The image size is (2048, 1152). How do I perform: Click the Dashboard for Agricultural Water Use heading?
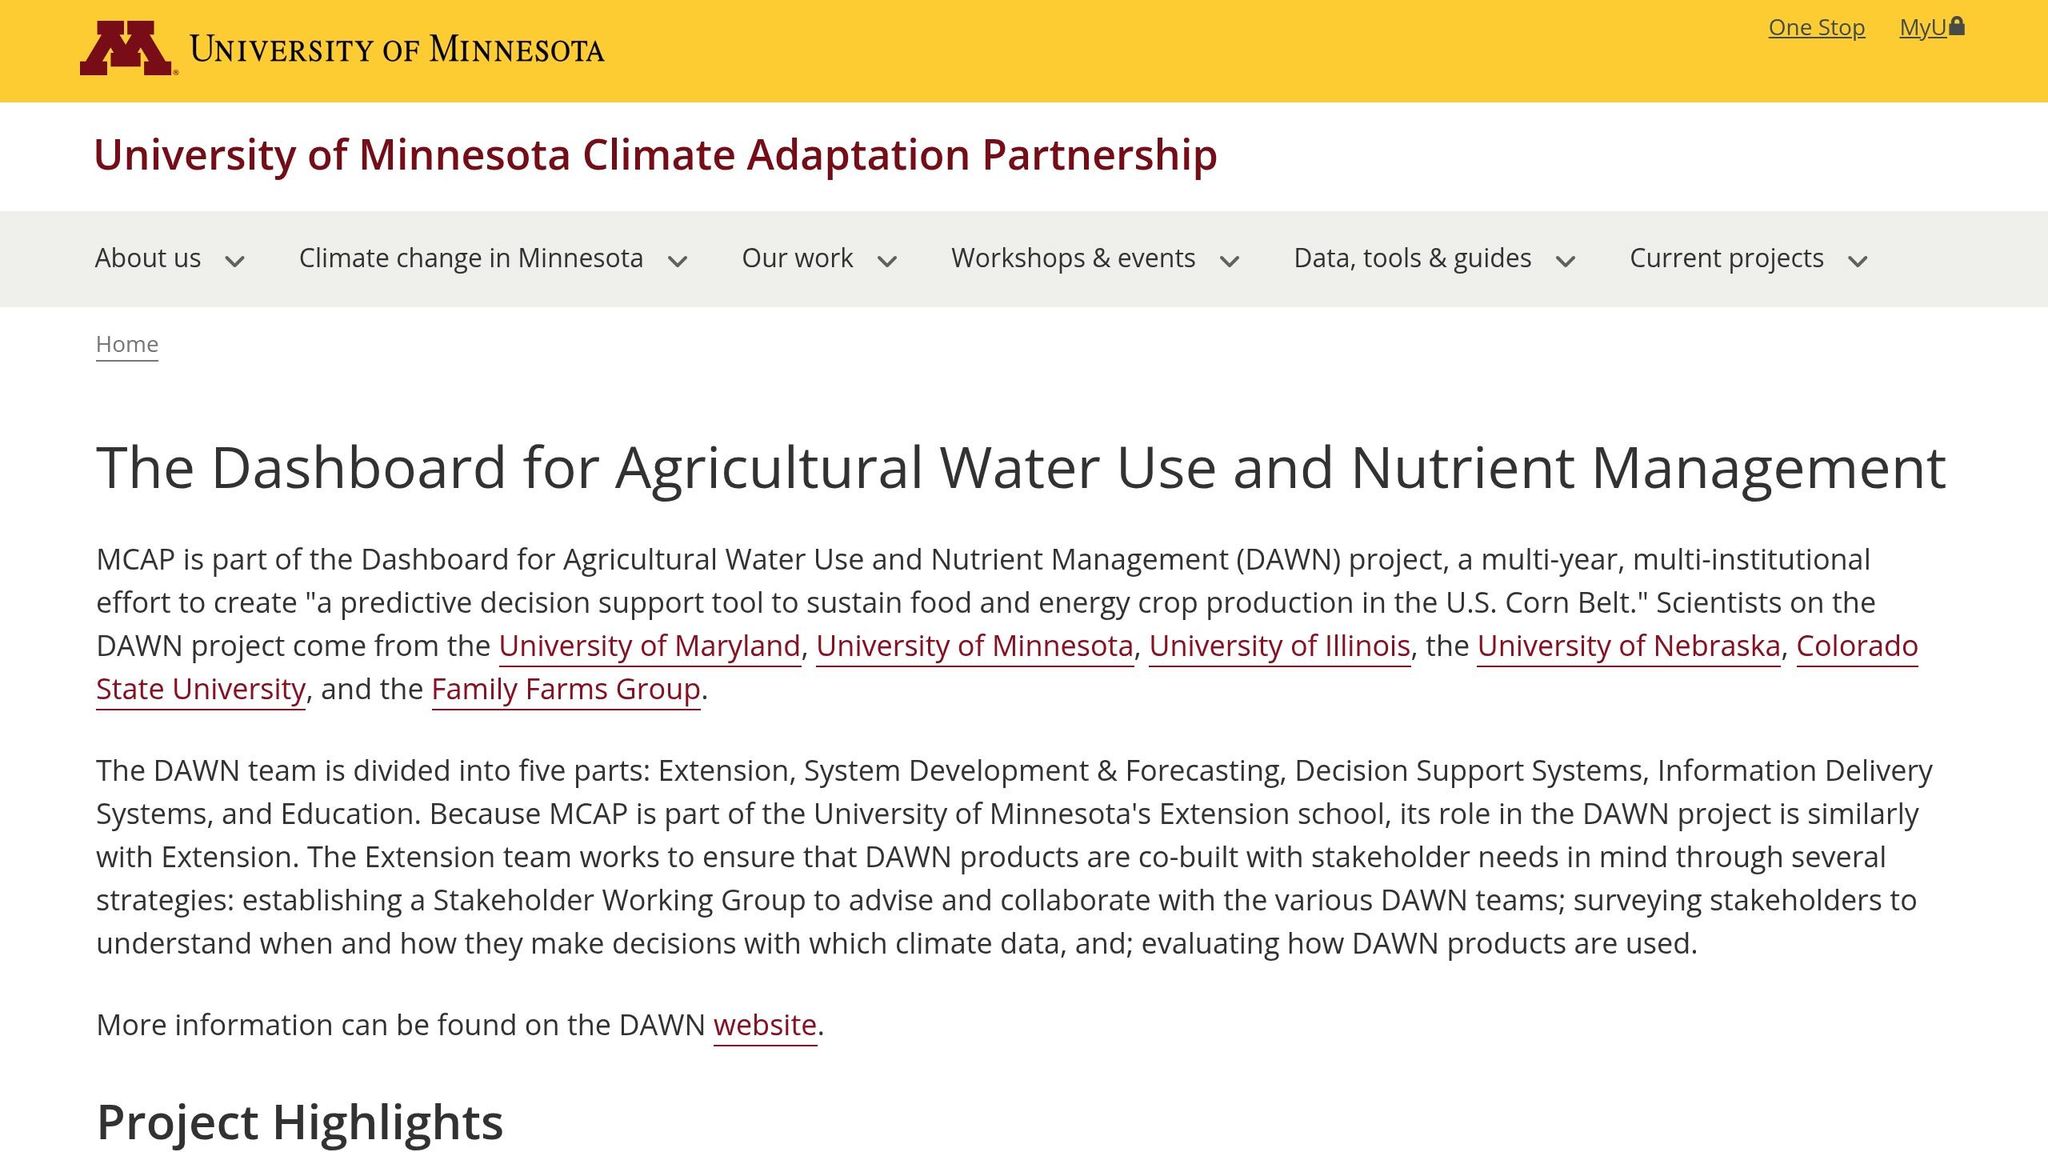coord(1021,467)
